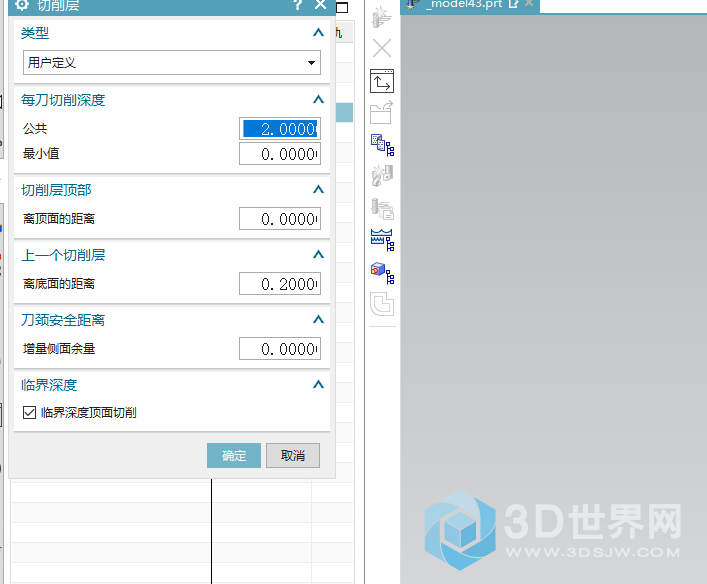Click the 确定 button
The image size is (707, 584).
pyautogui.click(x=234, y=455)
